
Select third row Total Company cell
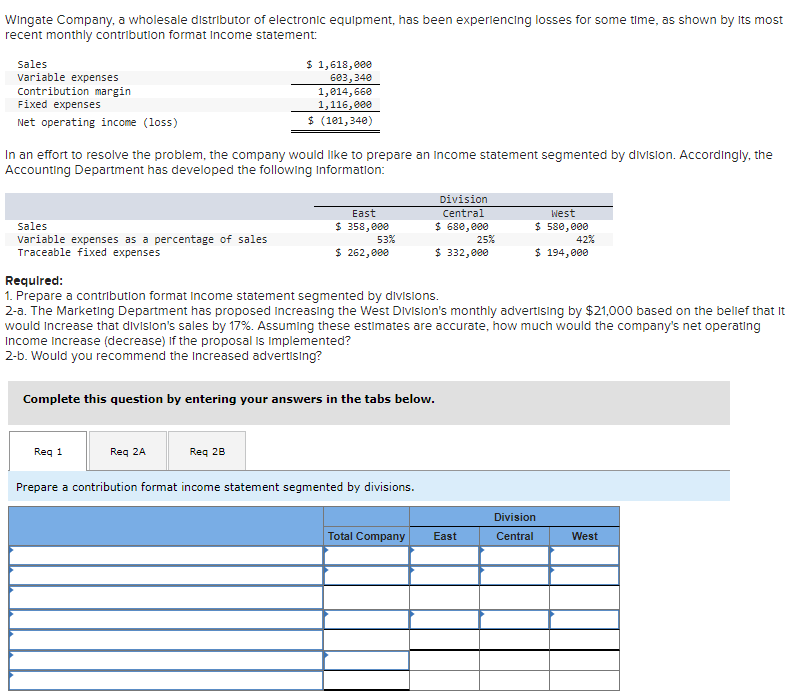click(367, 598)
